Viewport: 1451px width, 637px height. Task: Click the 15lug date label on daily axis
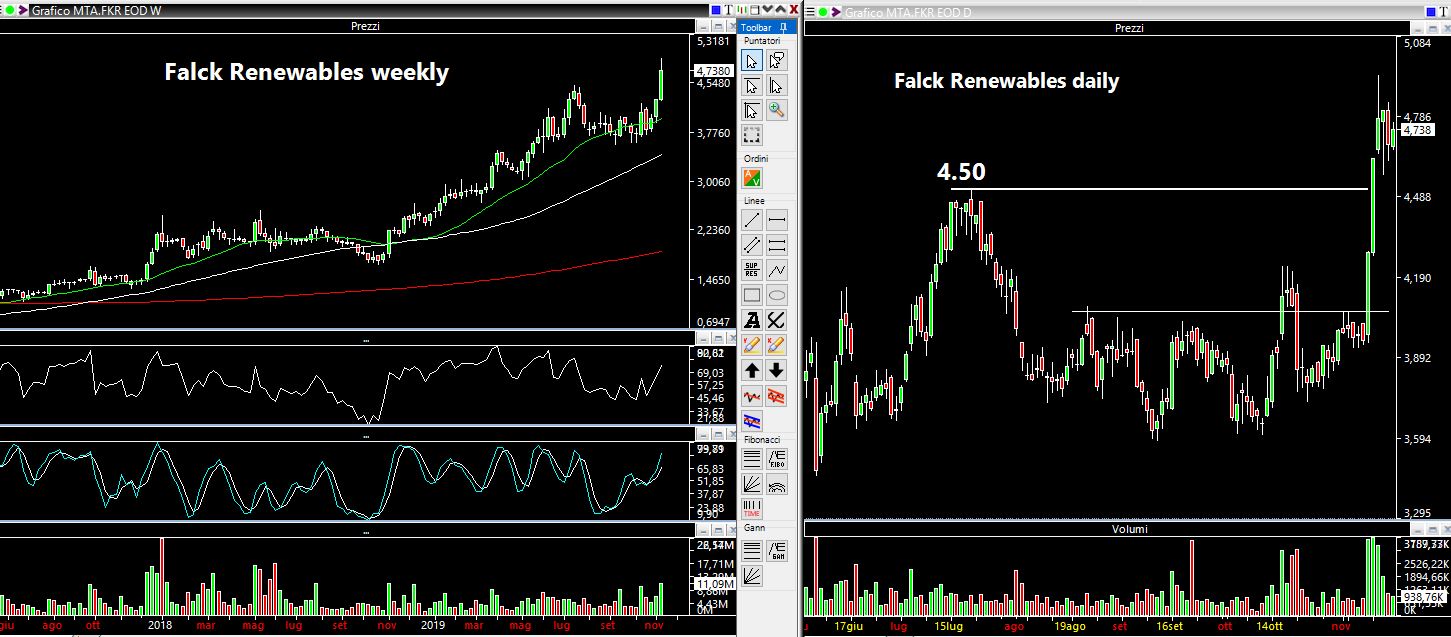coord(949,626)
